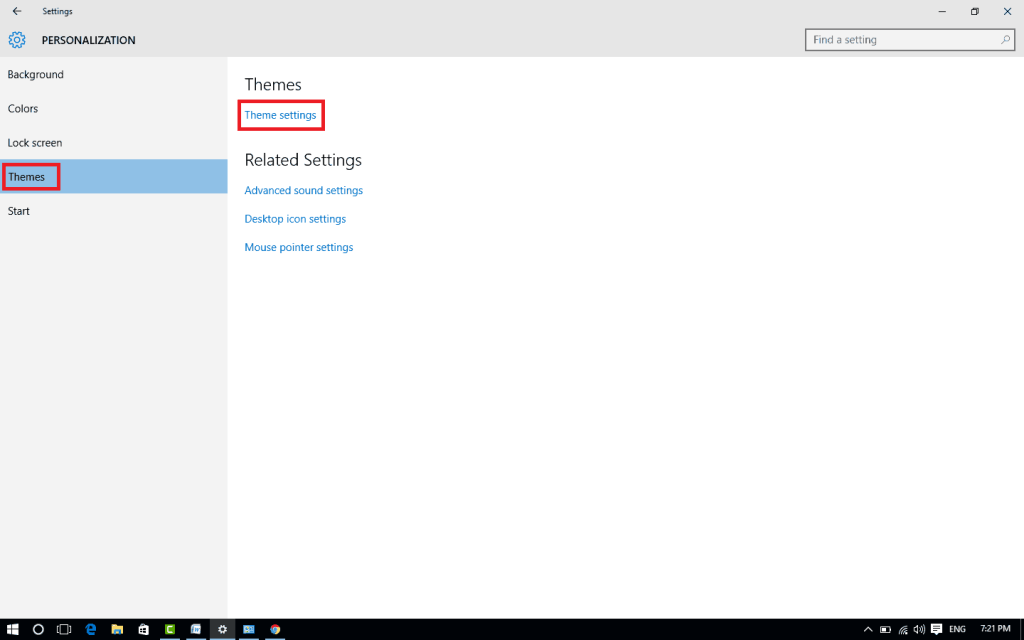Expand hidden icons with the tray chevron
The width and height of the screenshot is (1024, 640).
(x=869, y=629)
